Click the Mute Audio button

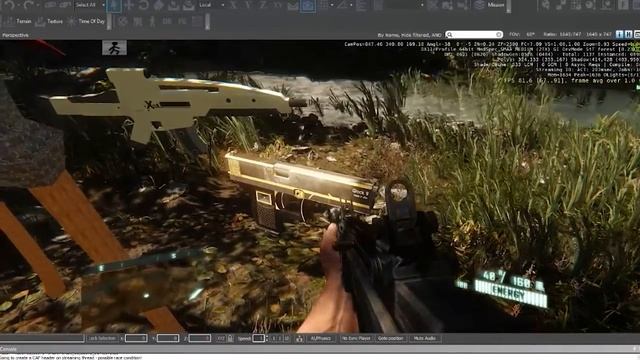pyautogui.click(x=424, y=338)
